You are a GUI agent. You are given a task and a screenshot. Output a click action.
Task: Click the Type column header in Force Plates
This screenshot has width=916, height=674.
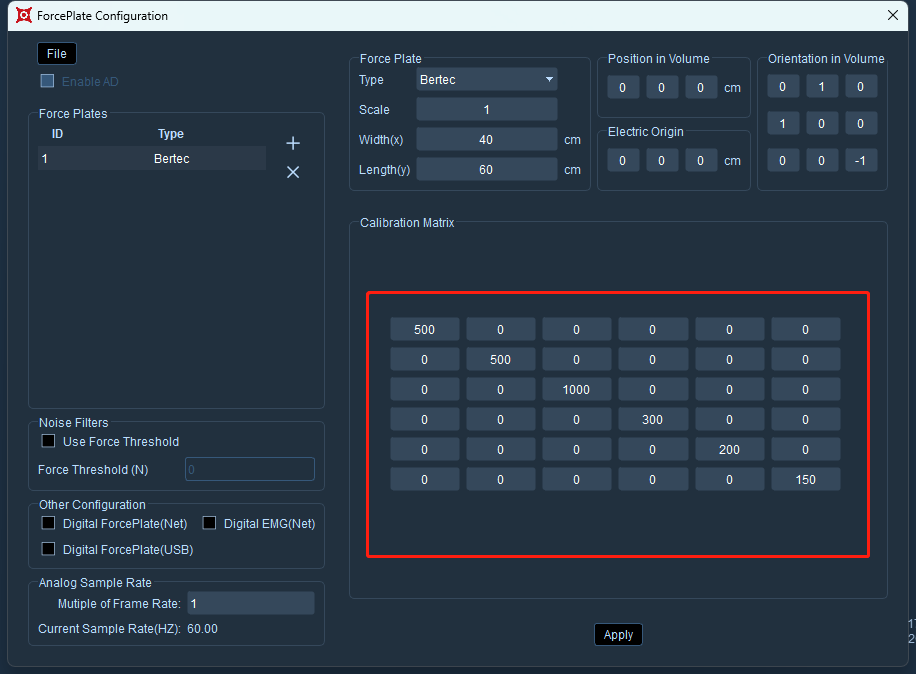point(171,134)
